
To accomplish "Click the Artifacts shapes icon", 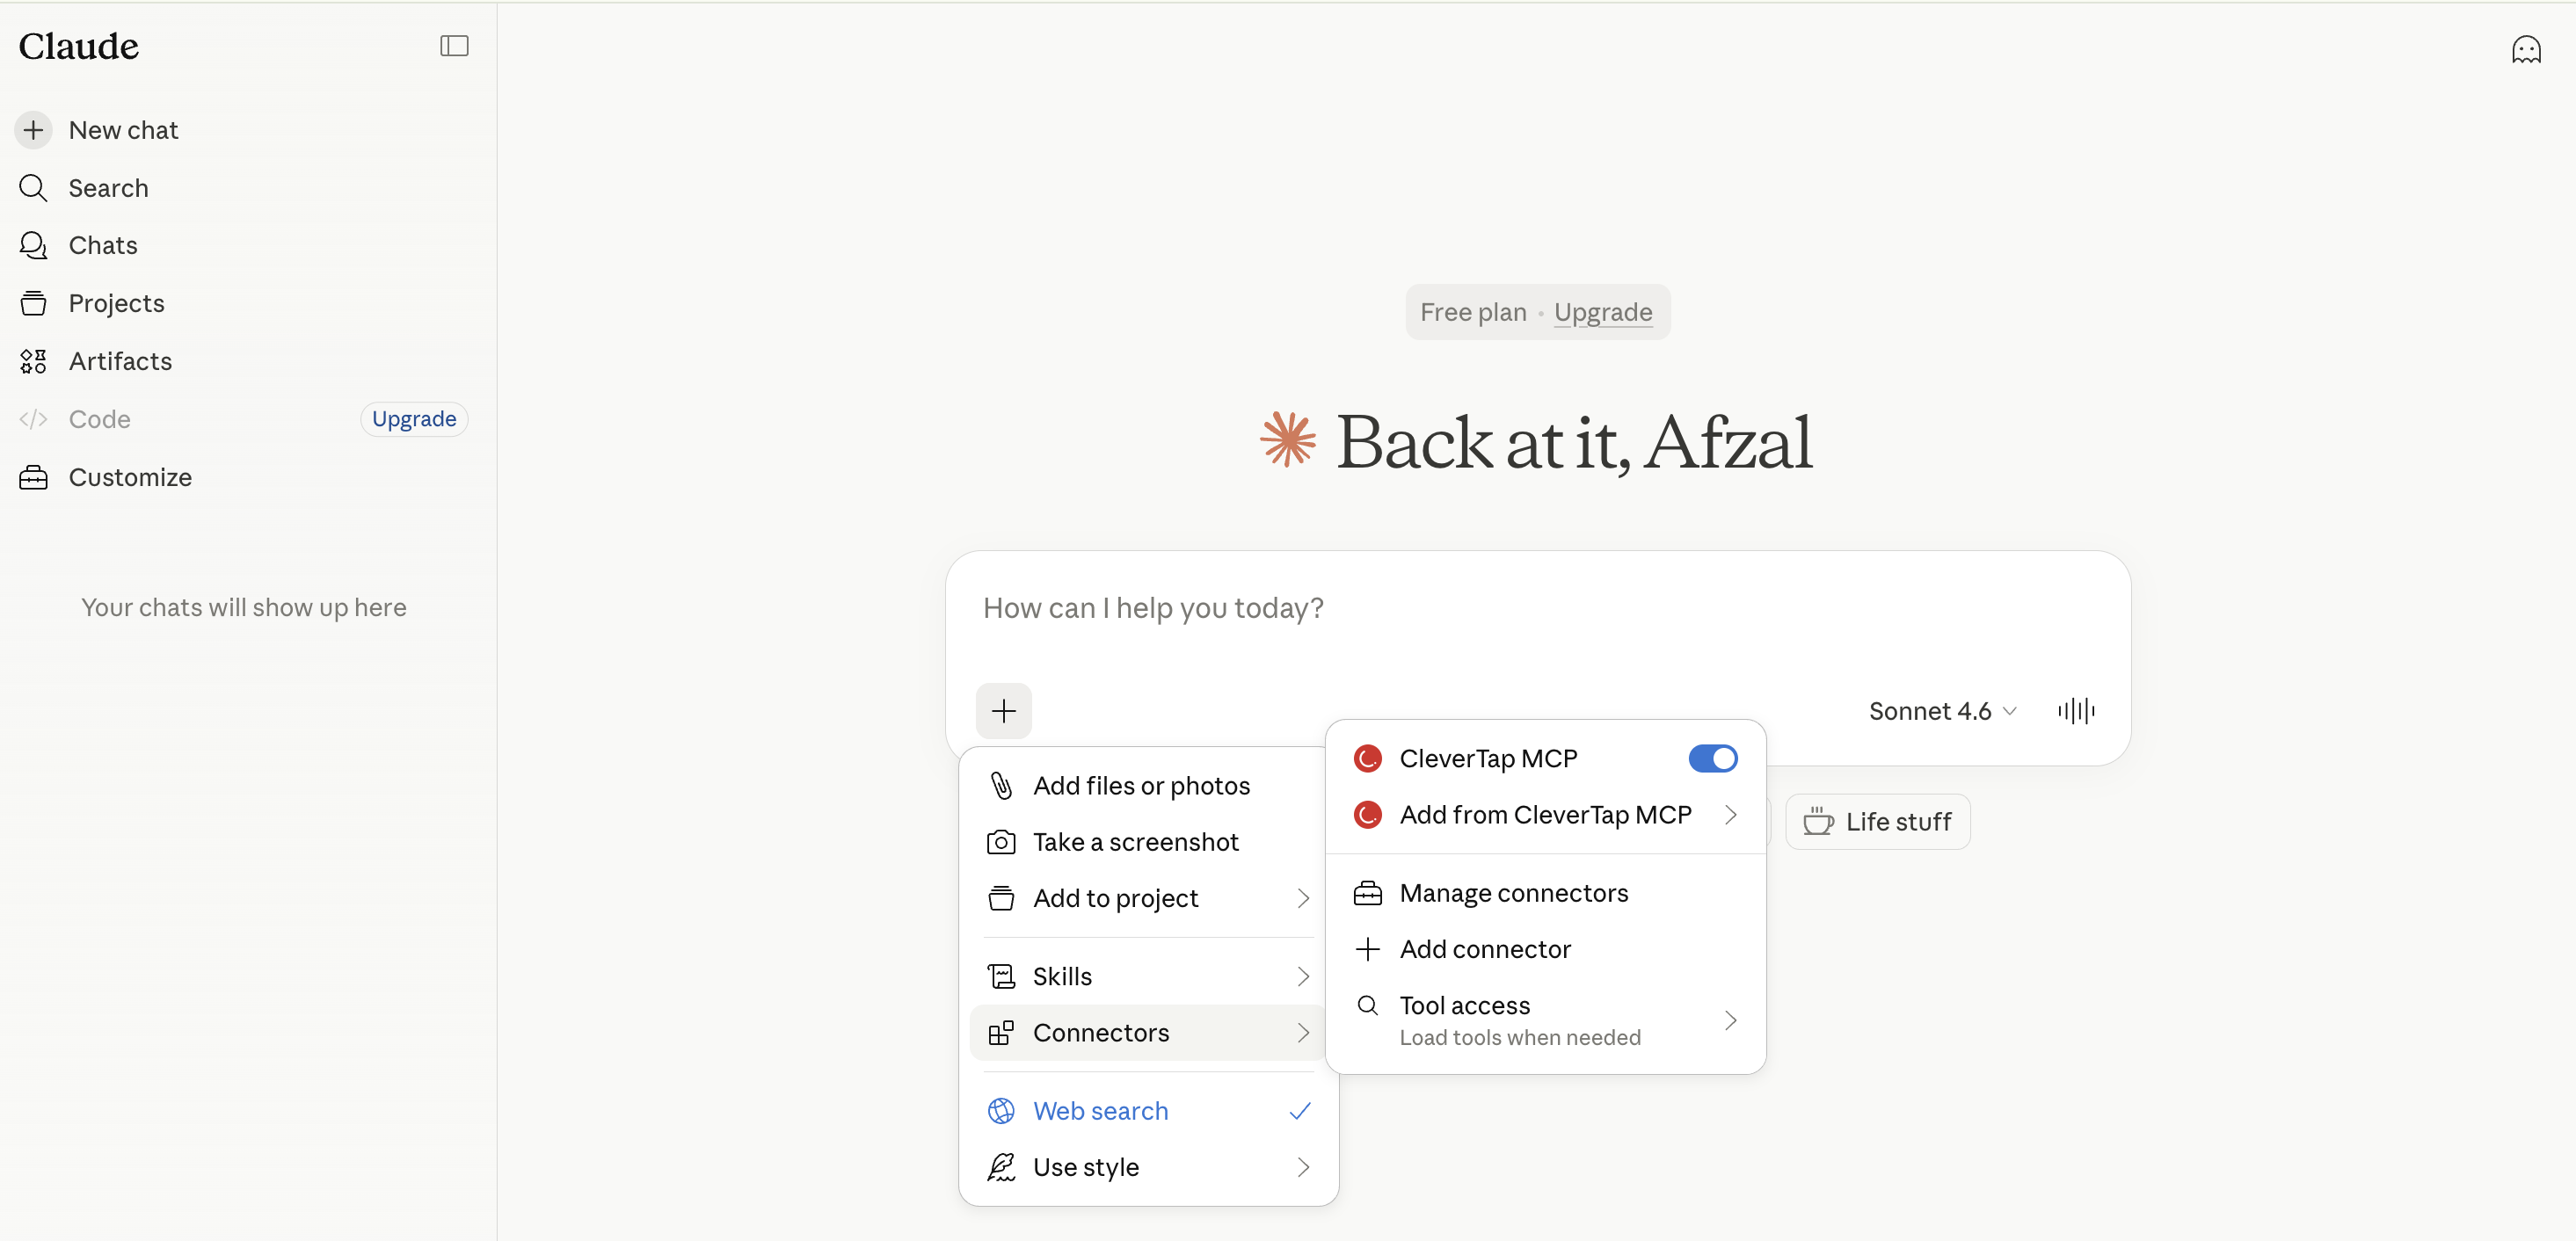I will click(33, 361).
